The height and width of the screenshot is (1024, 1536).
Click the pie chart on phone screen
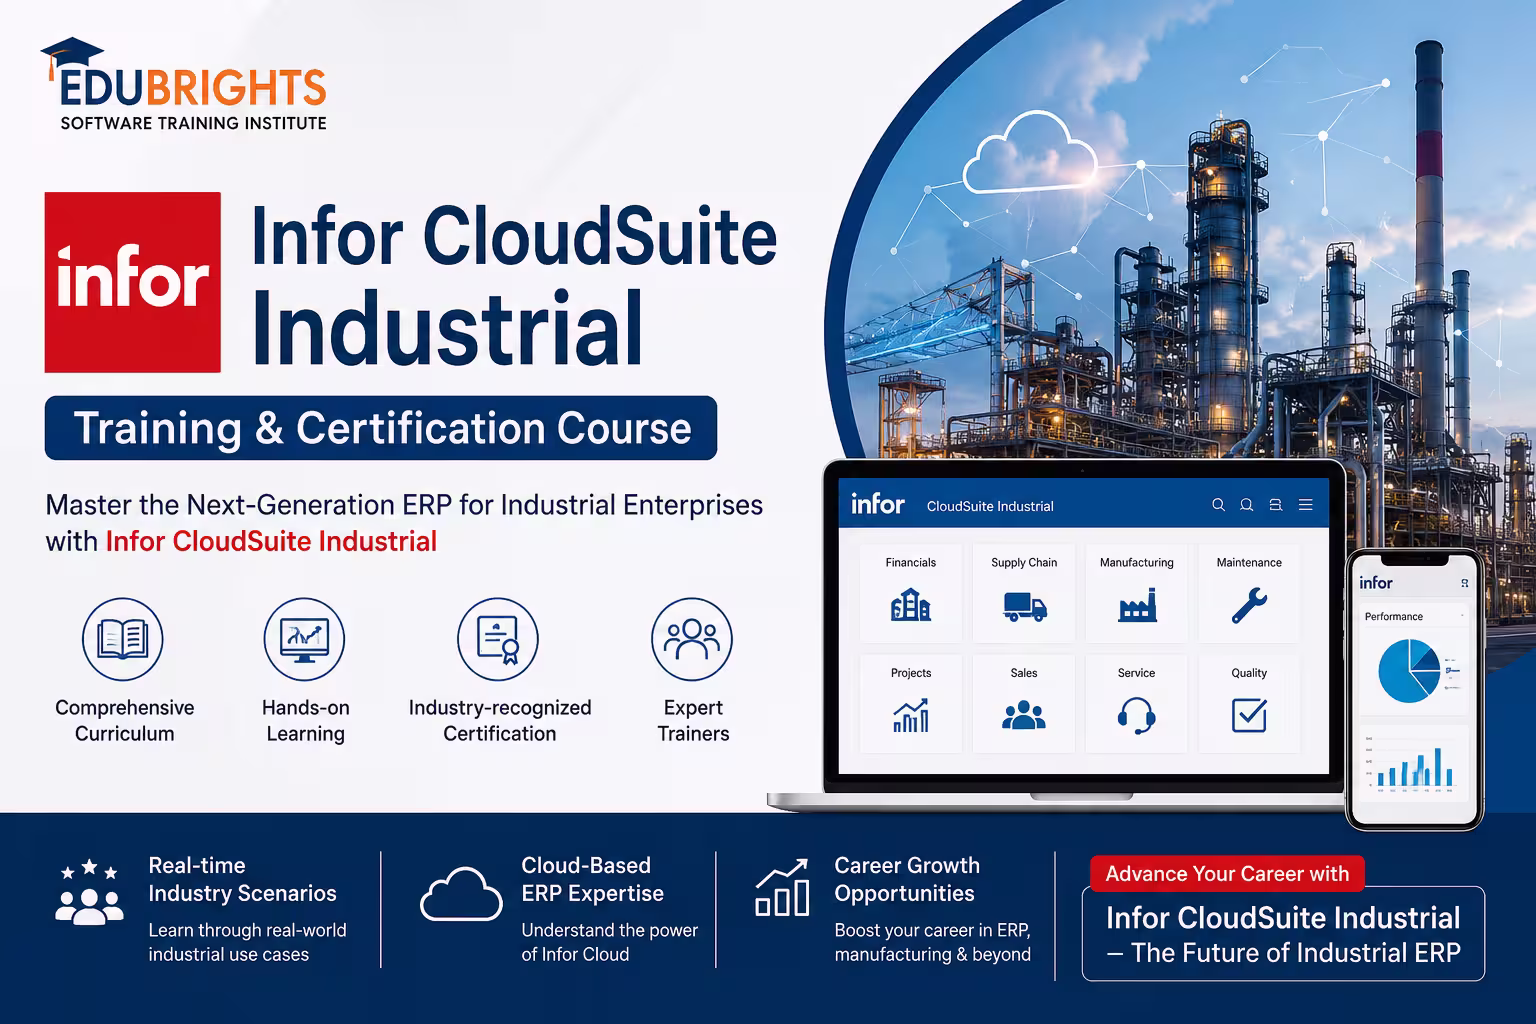tap(1410, 671)
